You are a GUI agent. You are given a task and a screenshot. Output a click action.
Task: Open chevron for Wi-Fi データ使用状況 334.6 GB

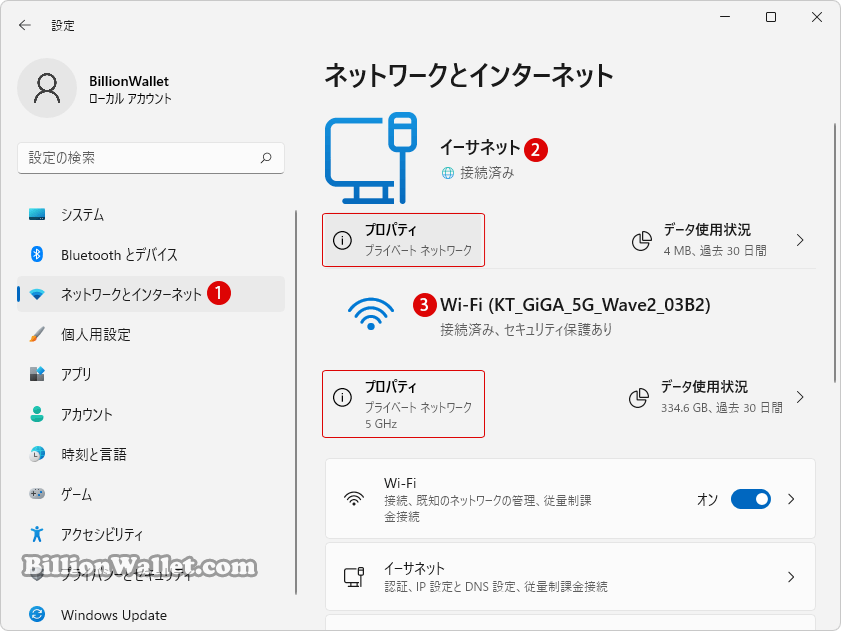click(800, 397)
